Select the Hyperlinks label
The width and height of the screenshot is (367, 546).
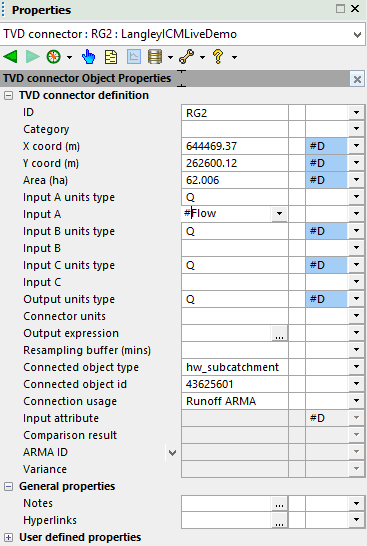click(50, 520)
